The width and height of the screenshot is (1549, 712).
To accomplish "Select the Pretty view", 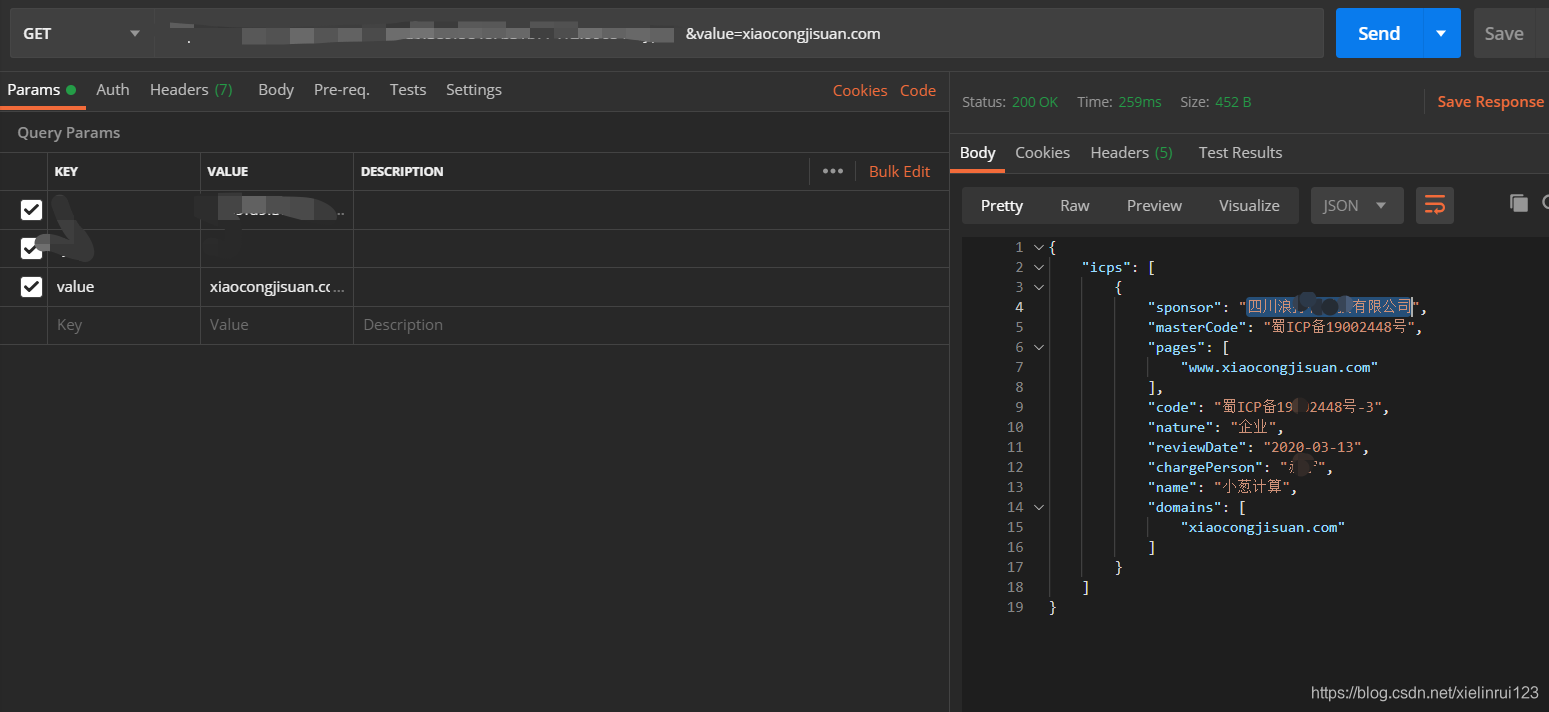I will pyautogui.click(x=1002, y=206).
